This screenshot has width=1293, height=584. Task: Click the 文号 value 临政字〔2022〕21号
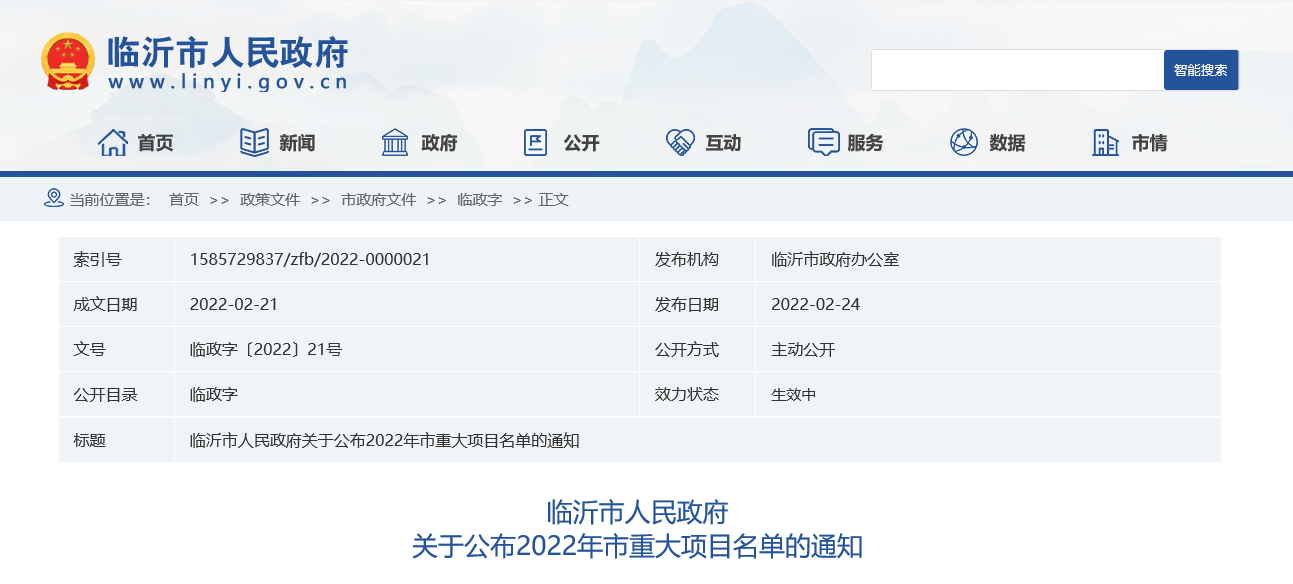pos(266,349)
